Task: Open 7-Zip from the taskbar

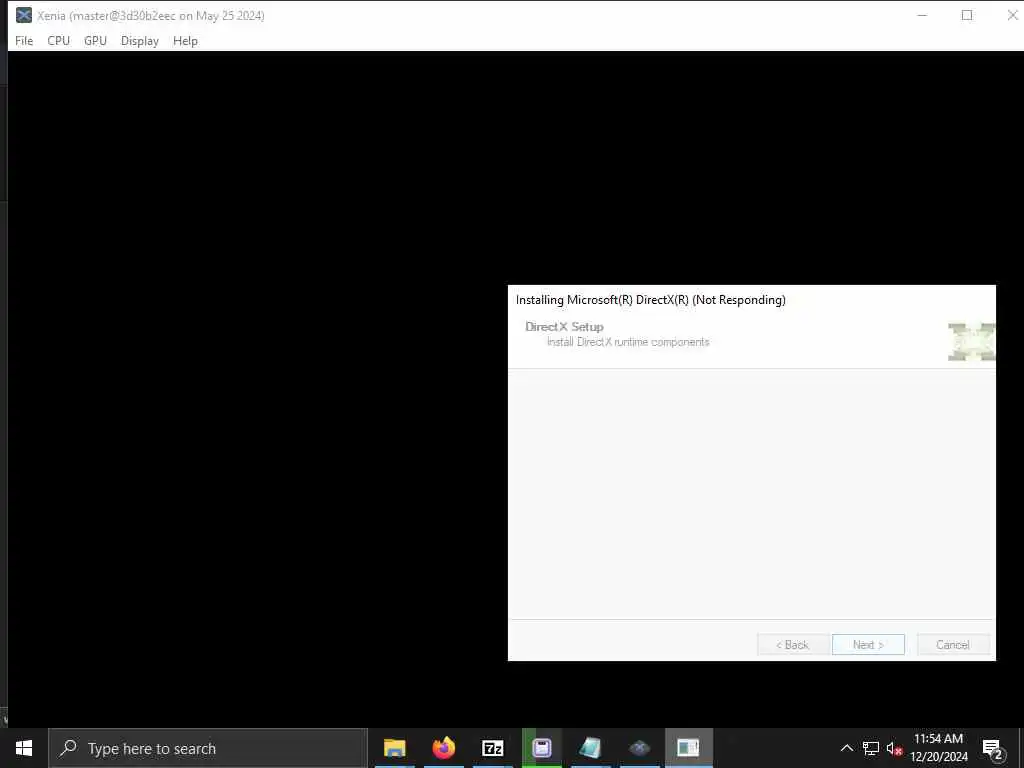Action: click(492, 748)
